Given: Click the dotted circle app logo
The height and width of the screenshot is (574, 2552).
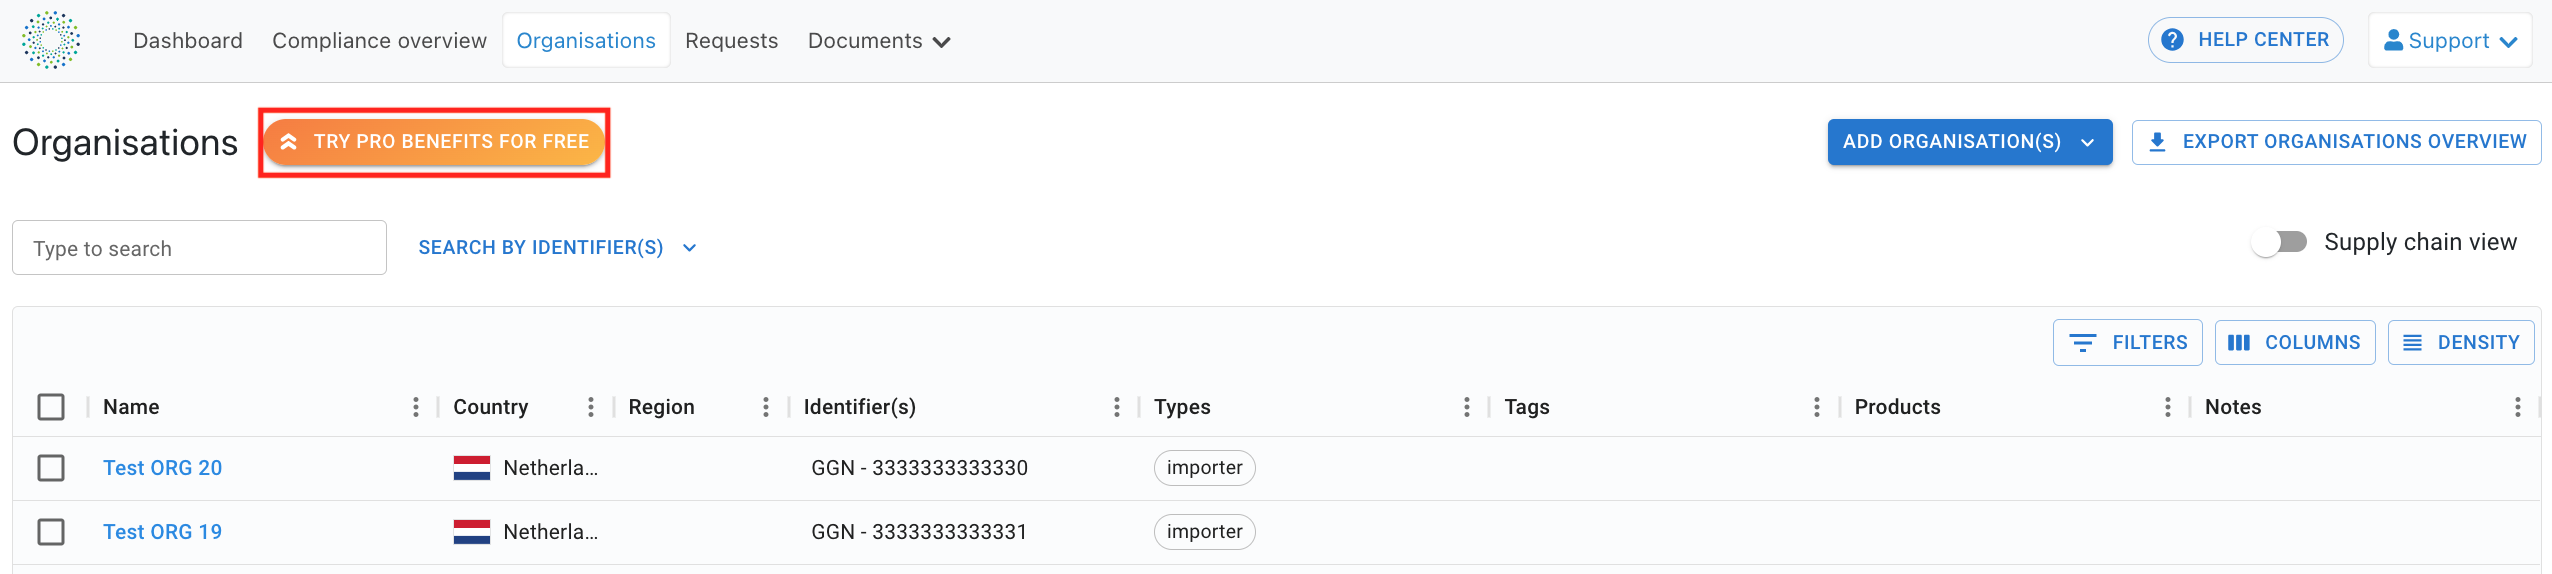Looking at the screenshot, I should [x=51, y=40].
